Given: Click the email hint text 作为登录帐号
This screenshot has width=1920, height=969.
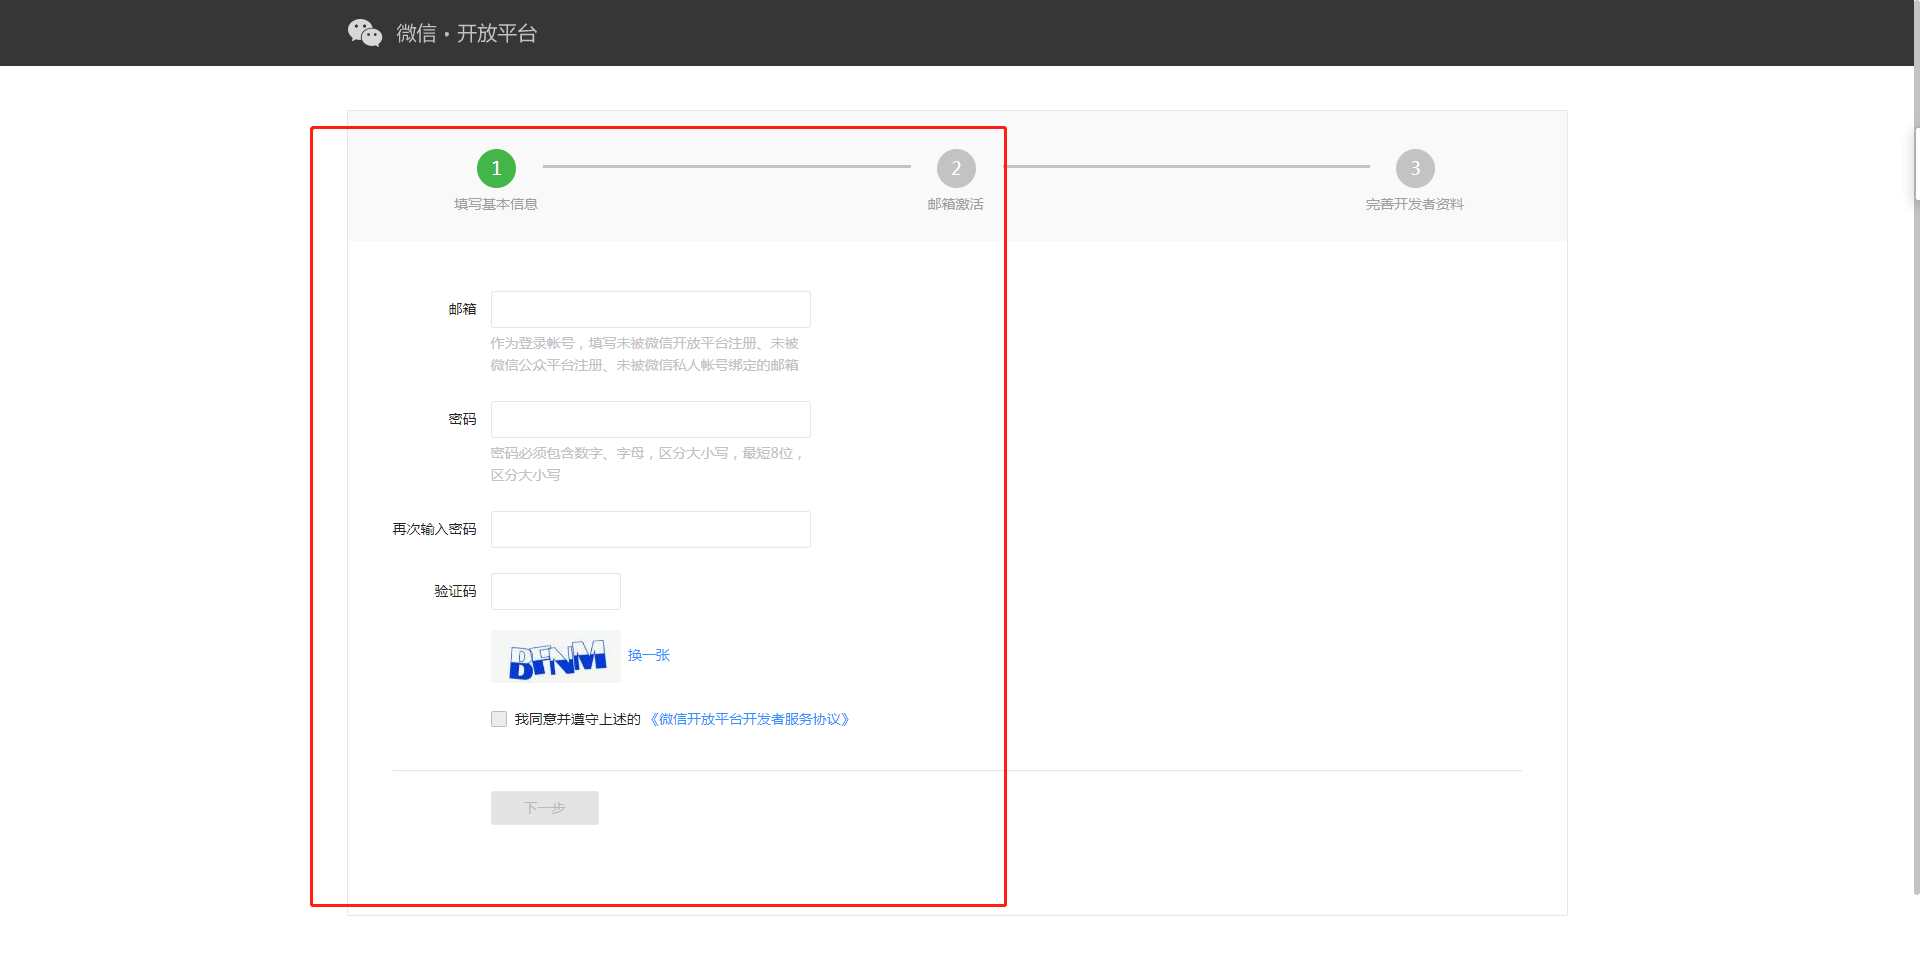Looking at the screenshot, I should tap(645, 354).
